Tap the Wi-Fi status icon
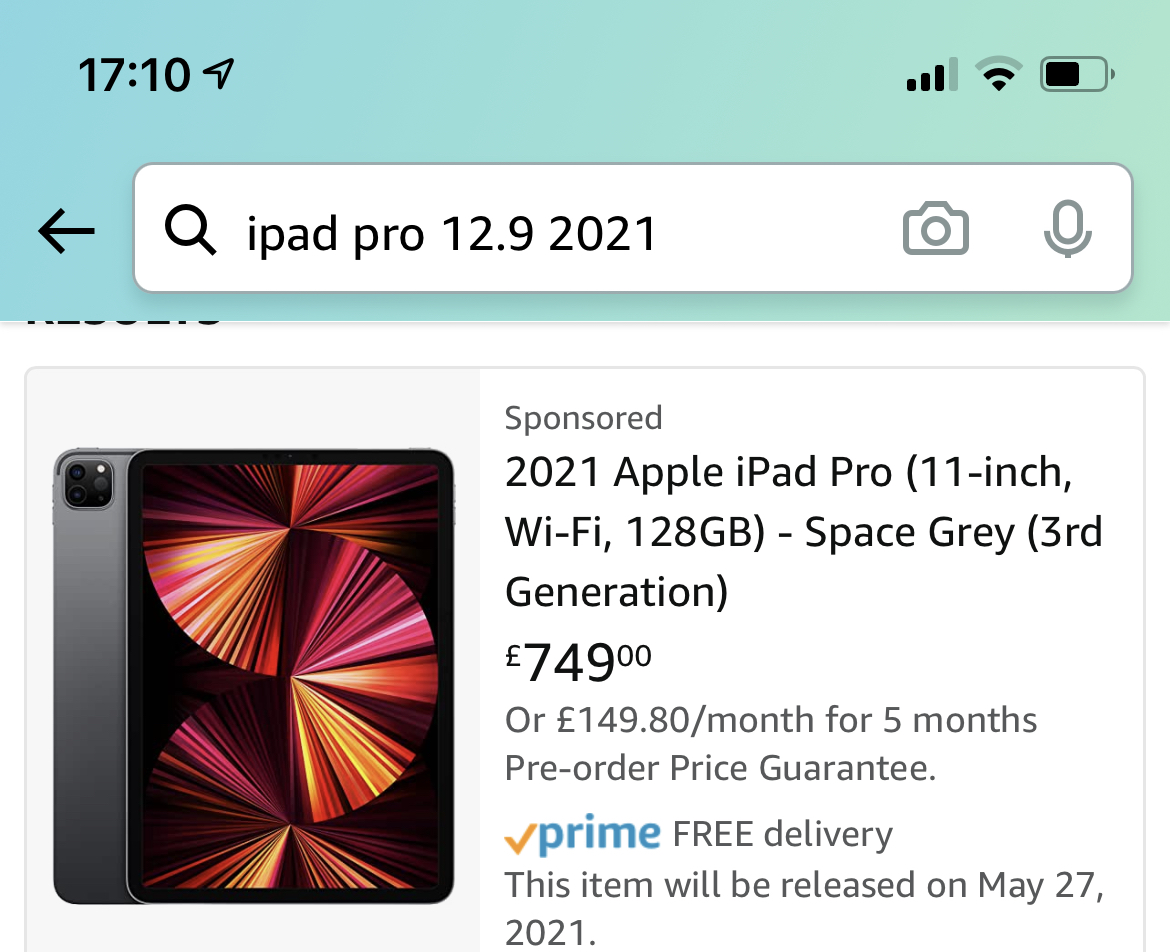1170x952 pixels. coord(997,75)
